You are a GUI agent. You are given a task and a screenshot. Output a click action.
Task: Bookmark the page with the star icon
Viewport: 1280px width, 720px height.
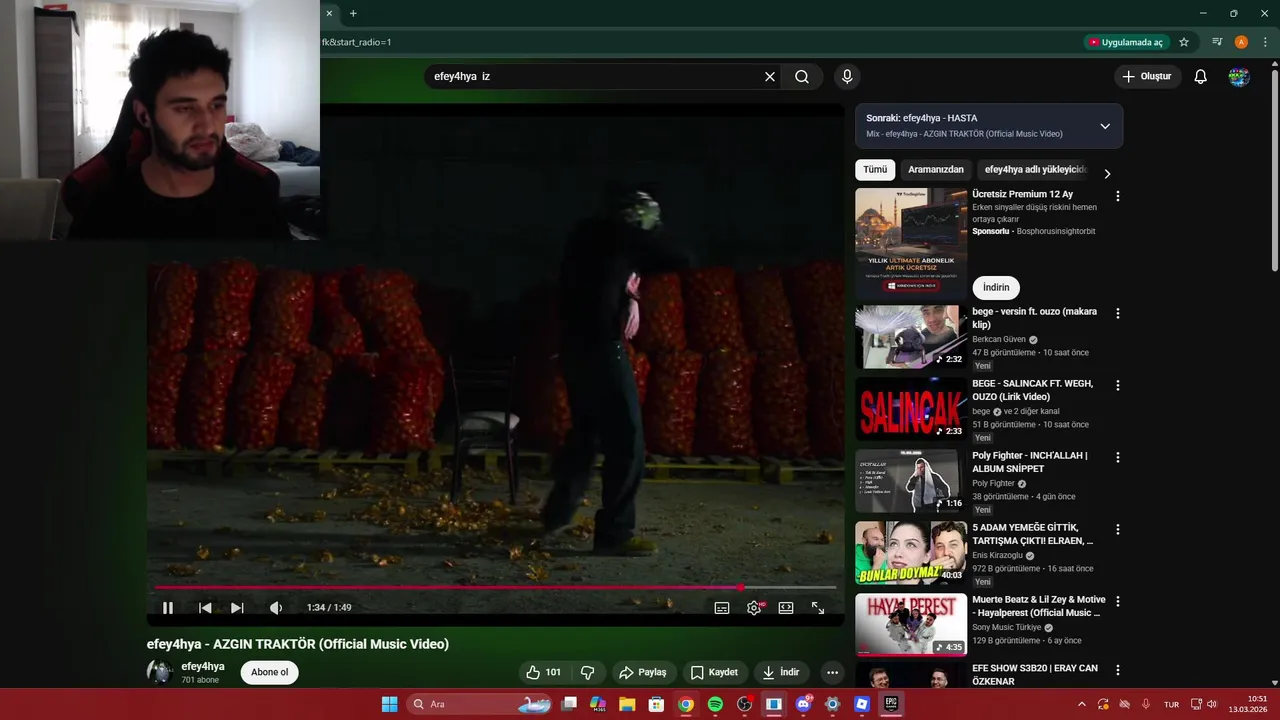(1184, 42)
